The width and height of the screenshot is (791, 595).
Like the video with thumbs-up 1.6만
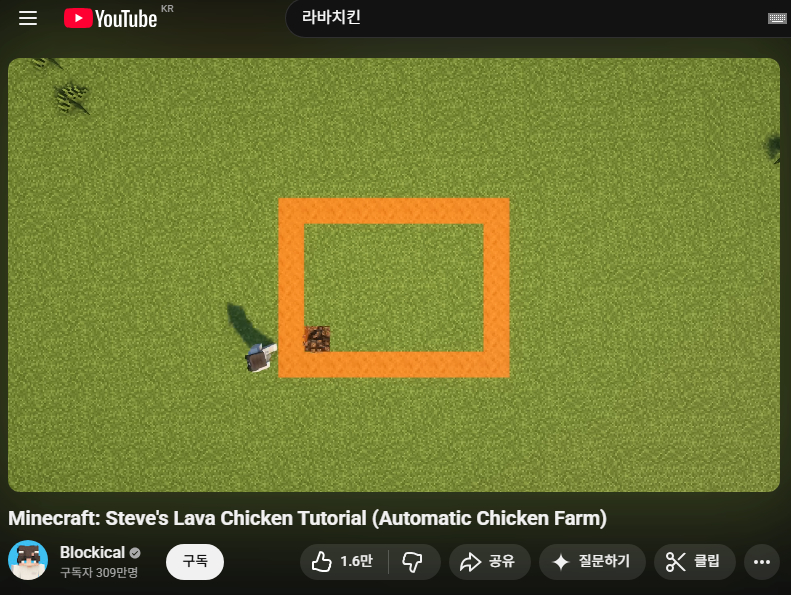344,562
